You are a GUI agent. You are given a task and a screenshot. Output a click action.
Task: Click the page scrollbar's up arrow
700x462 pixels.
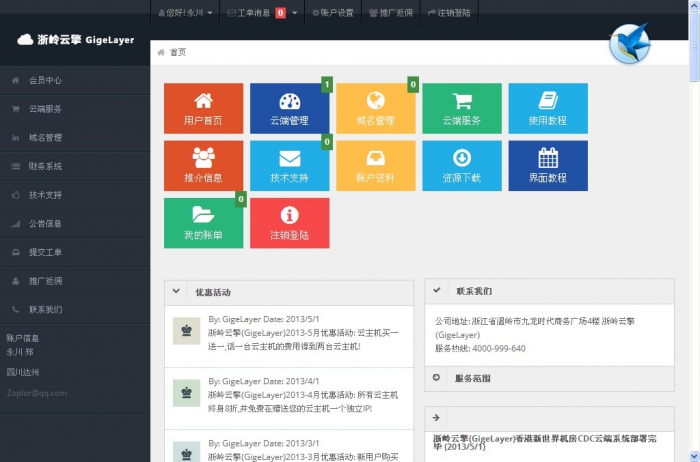[694, 5]
